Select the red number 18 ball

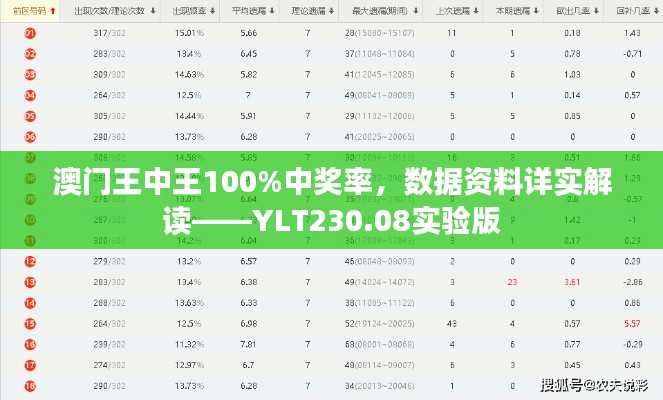point(30,386)
